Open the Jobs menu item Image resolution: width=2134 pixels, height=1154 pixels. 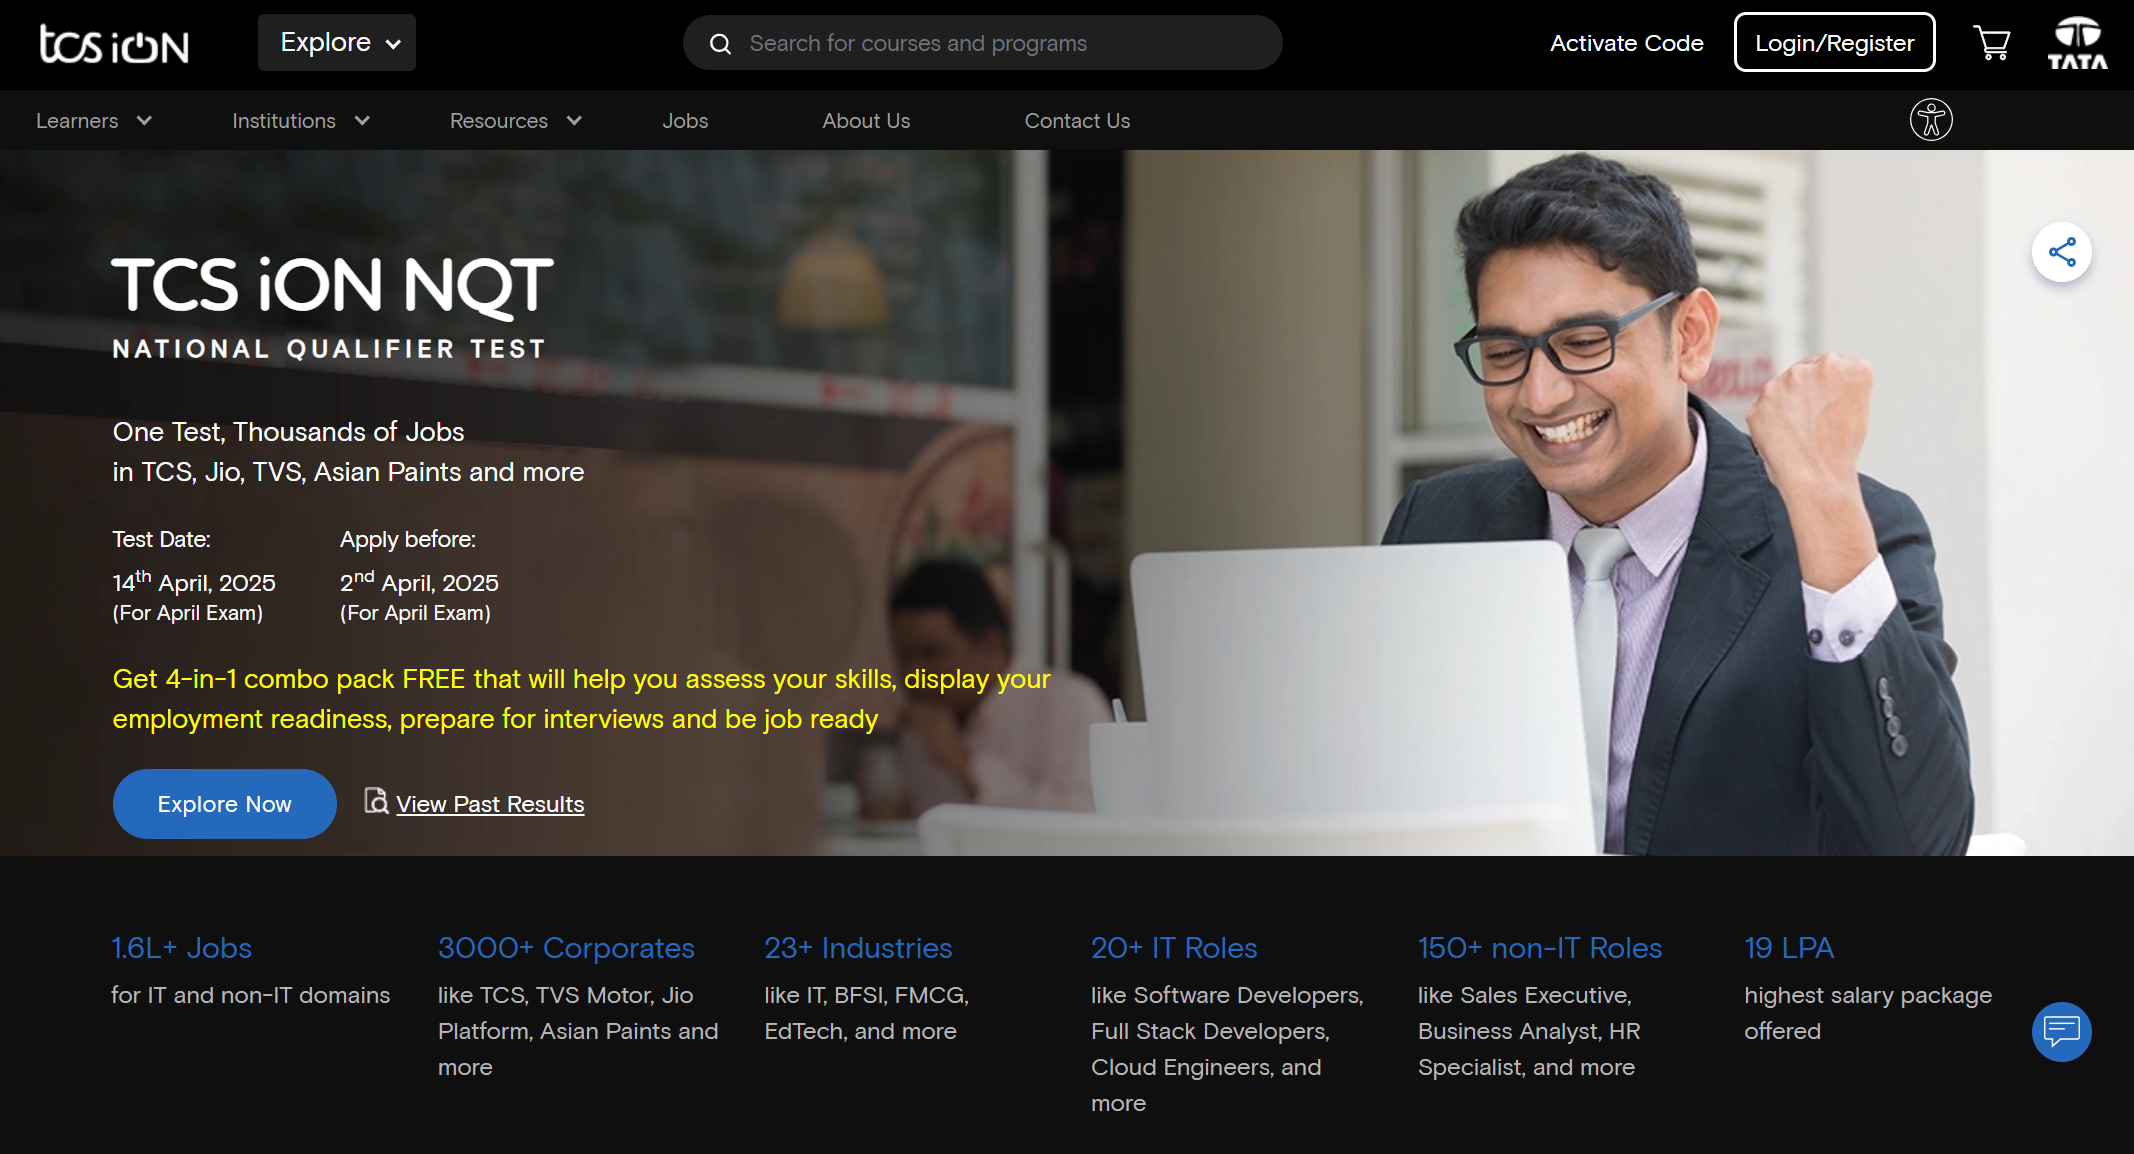(685, 120)
